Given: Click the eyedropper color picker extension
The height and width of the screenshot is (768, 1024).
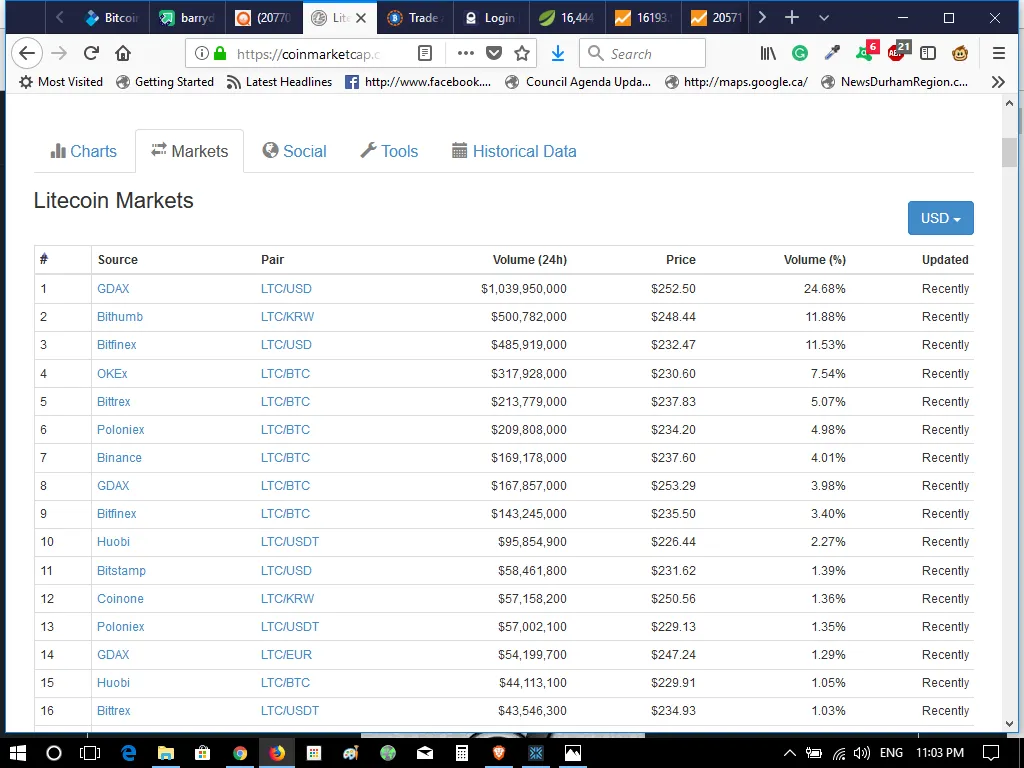Looking at the screenshot, I should (x=832, y=53).
